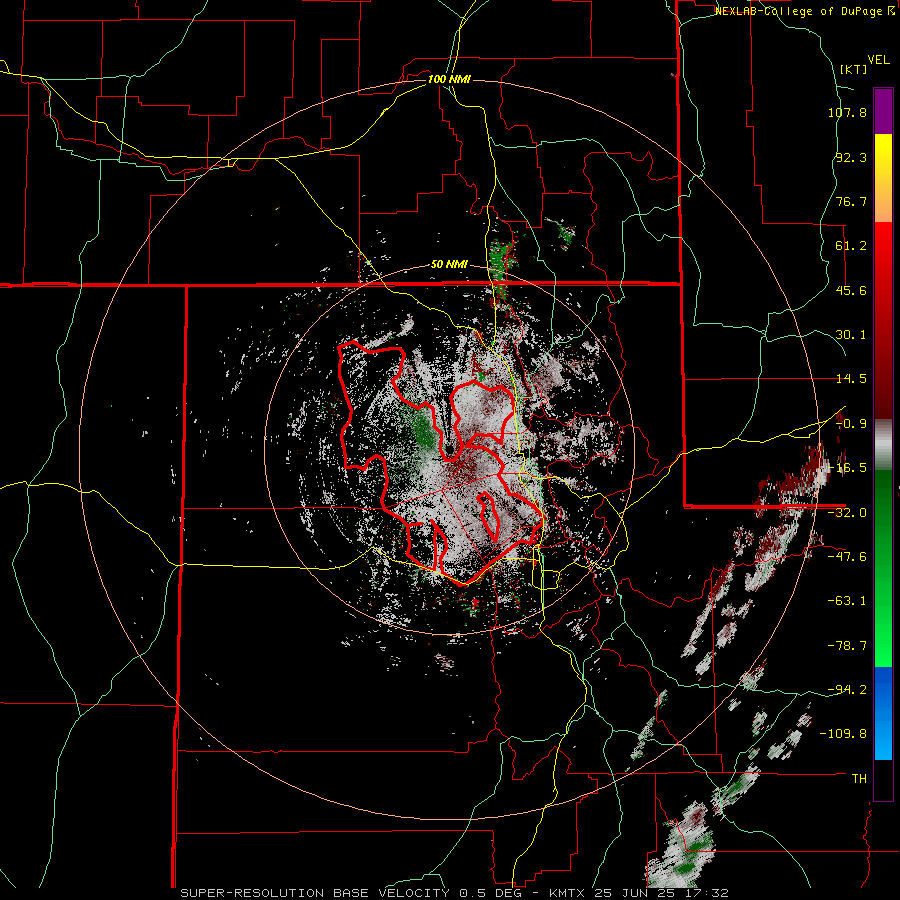Pick the yellow-orange segment of the color bar

[x=883, y=178]
